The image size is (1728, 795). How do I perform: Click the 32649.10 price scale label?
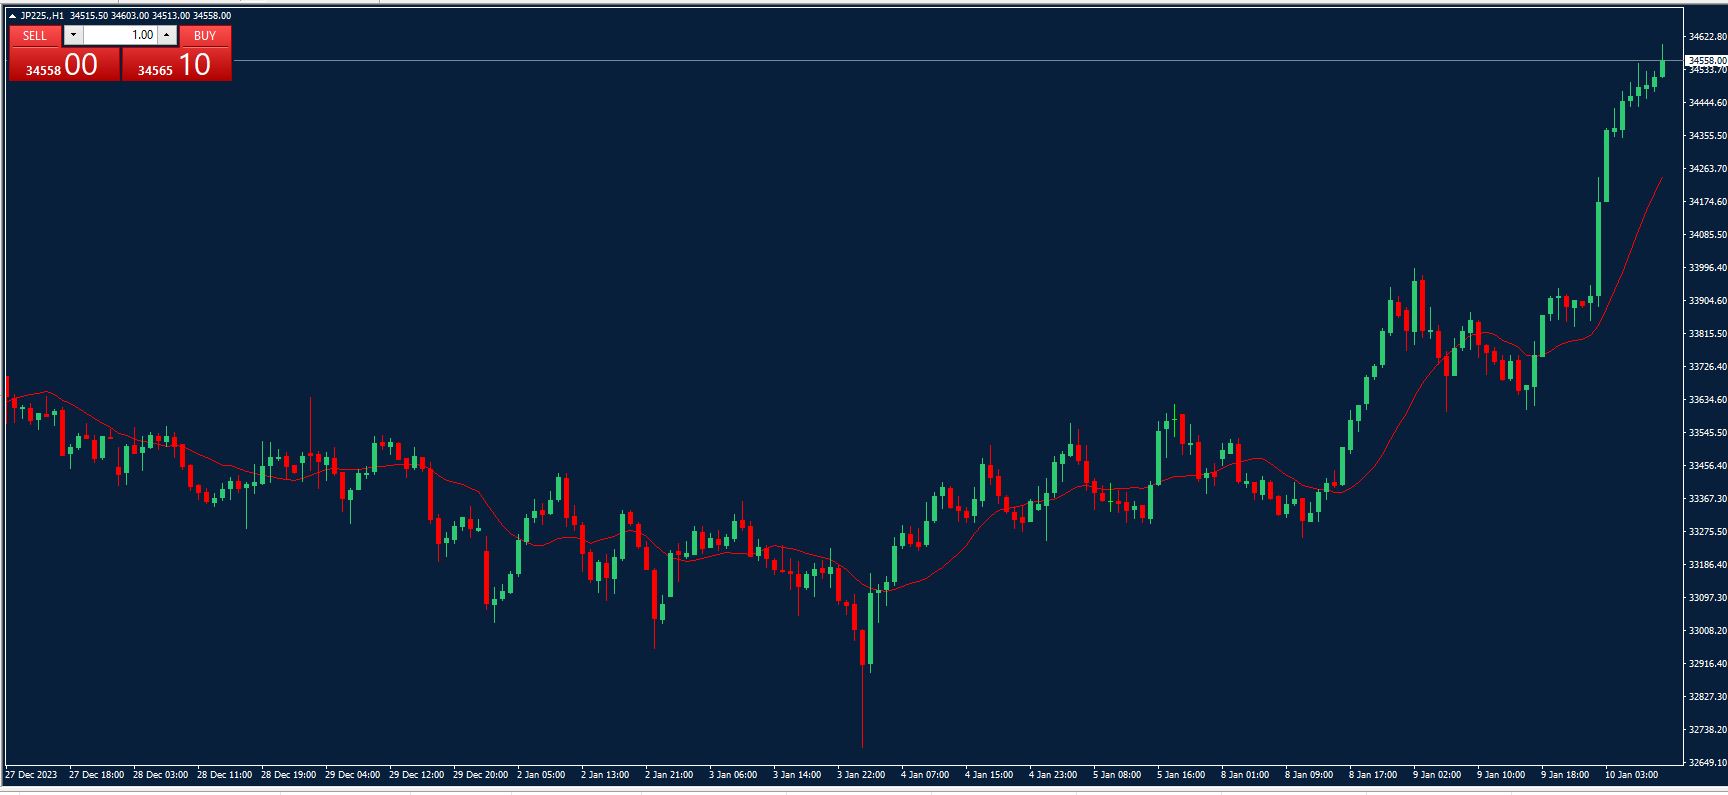click(1706, 763)
